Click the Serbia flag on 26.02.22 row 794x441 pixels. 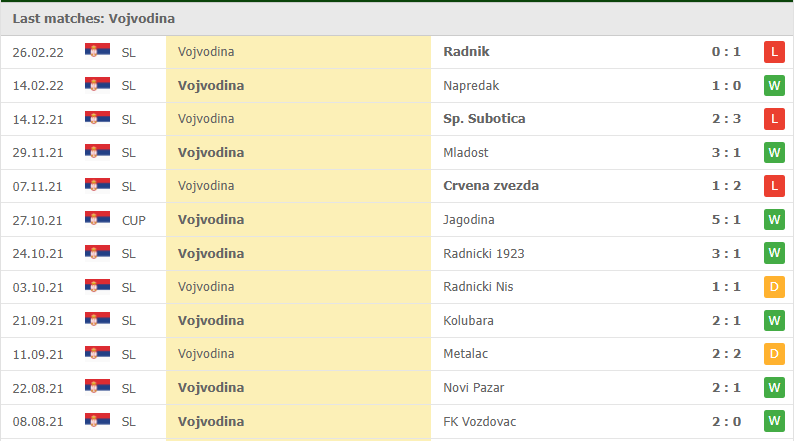pyautogui.click(x=97, y=51)
